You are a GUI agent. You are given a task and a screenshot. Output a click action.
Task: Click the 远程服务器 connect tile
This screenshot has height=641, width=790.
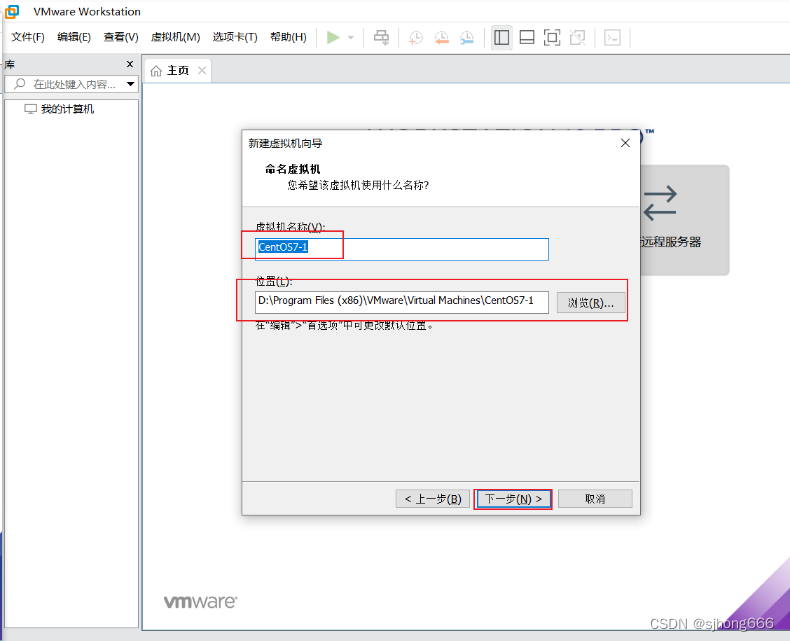[684, 220]
